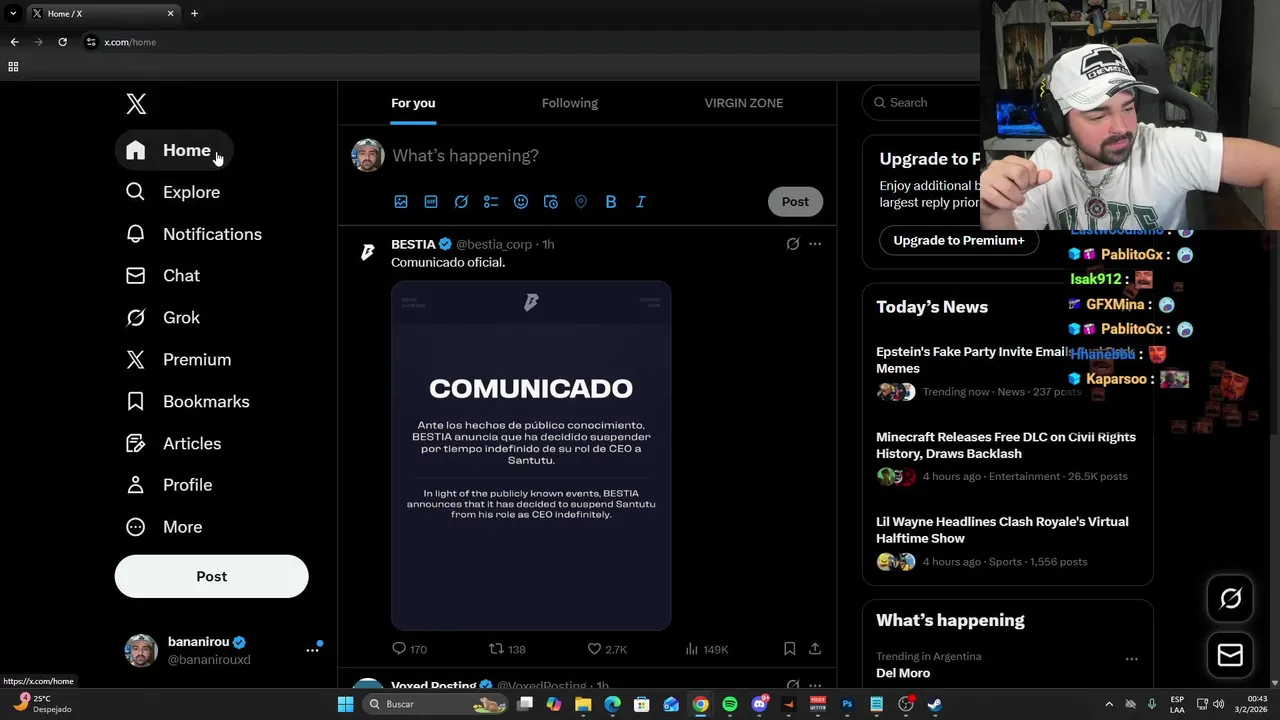This screenshot has width=1280, height=720.
Task: Add a poll via composer icon
Action: point(491,202)
